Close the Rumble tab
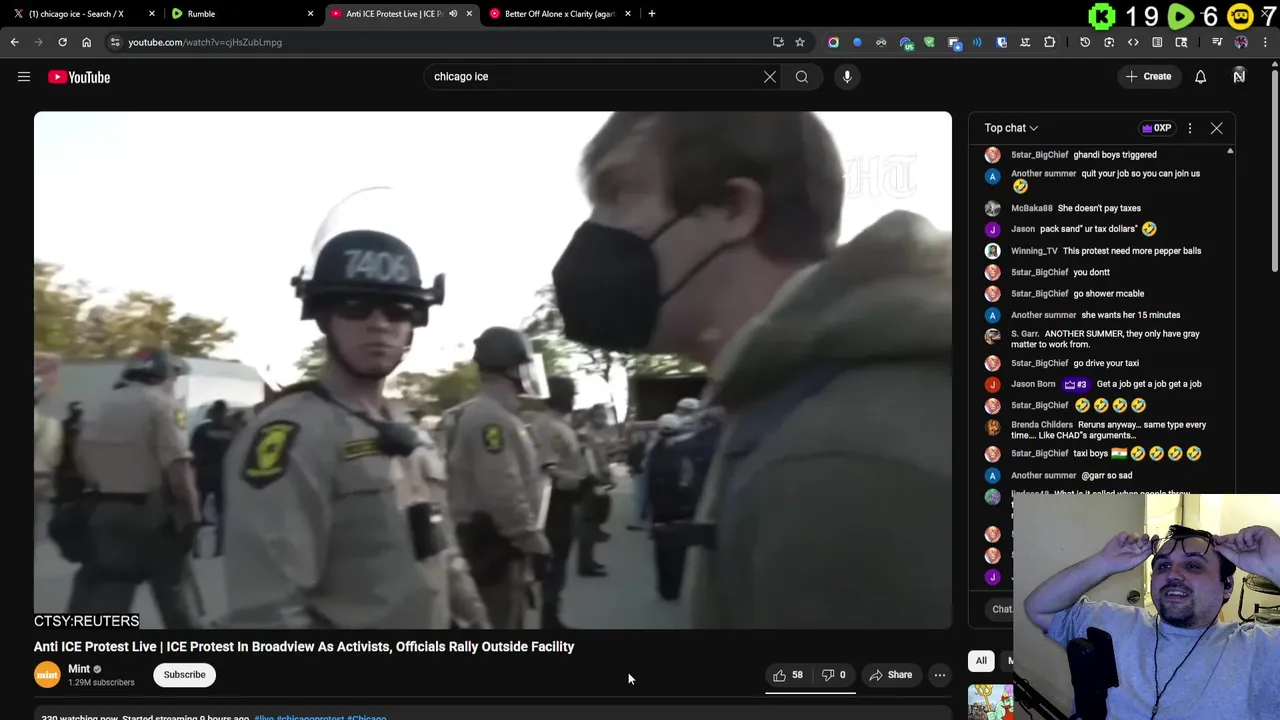Screen dimensions: 1280x720 click(310, 14)
